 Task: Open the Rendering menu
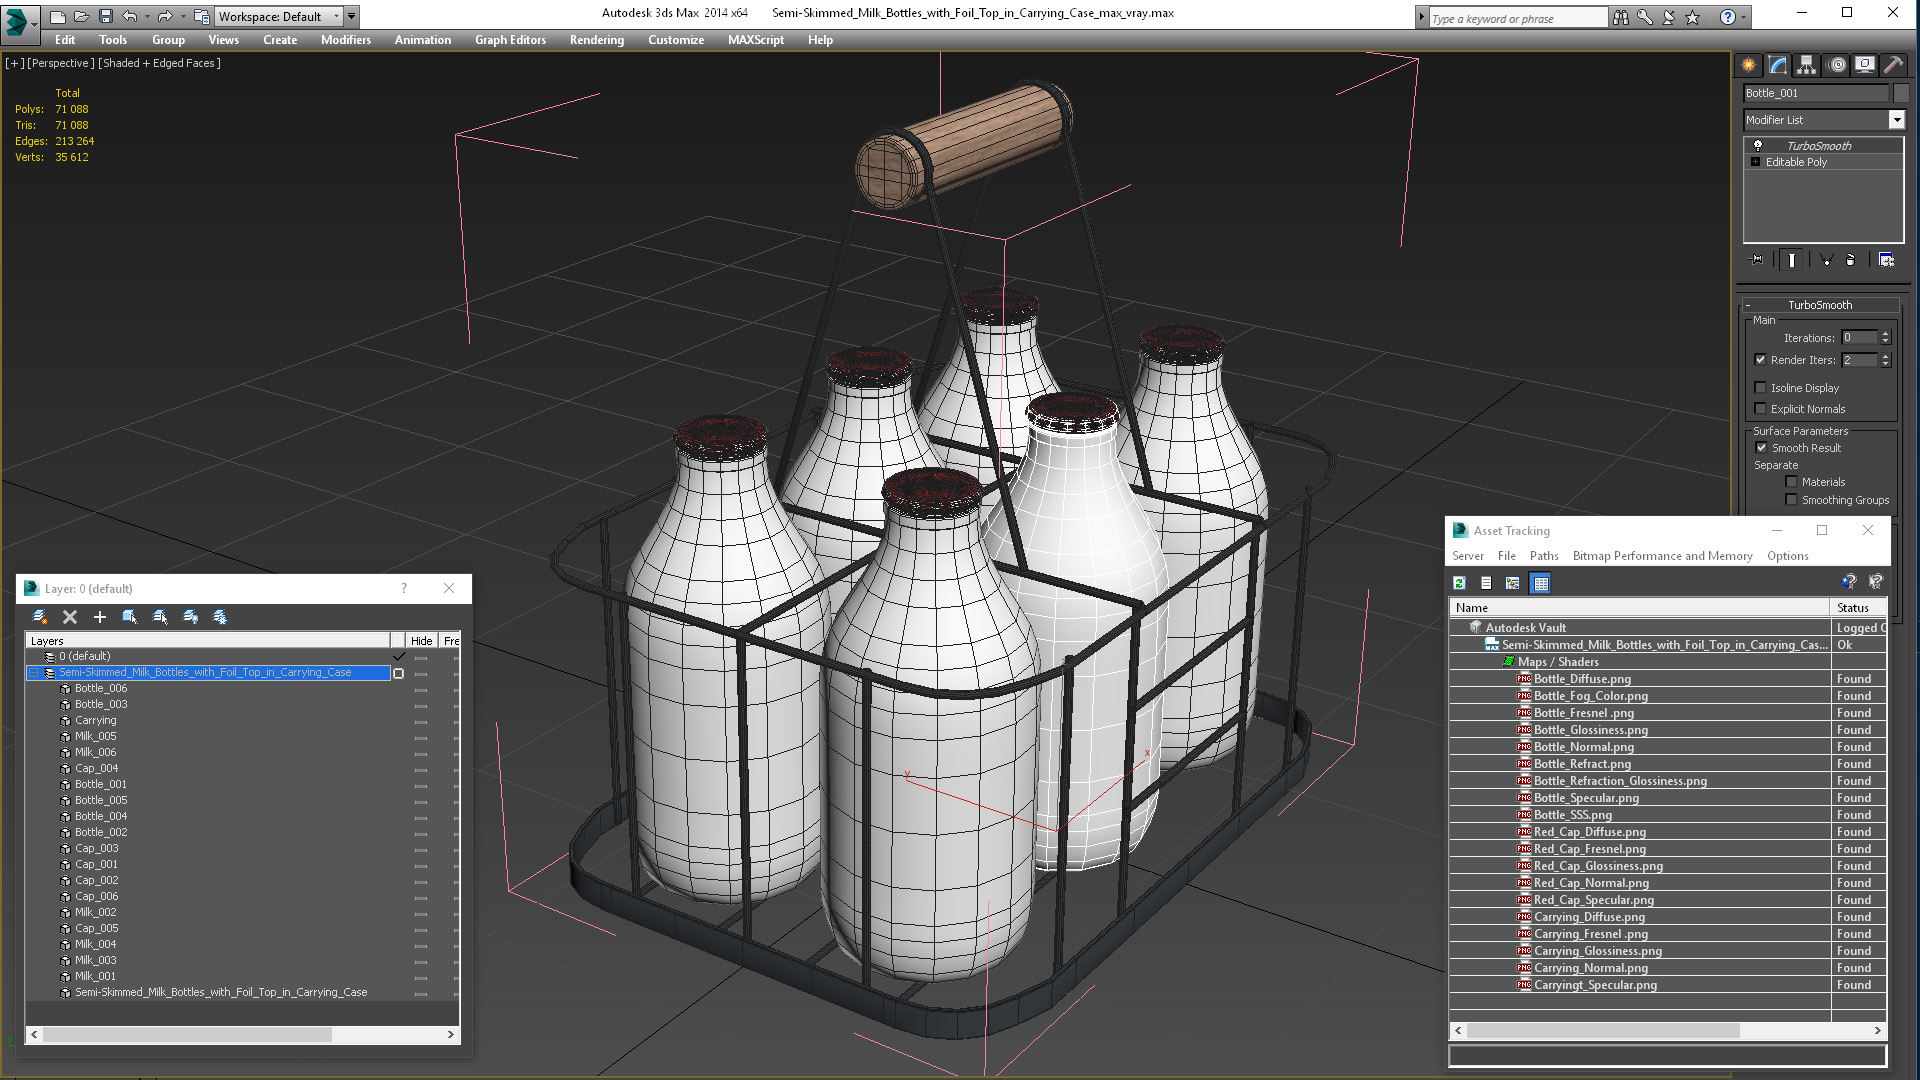pos(597,40)
